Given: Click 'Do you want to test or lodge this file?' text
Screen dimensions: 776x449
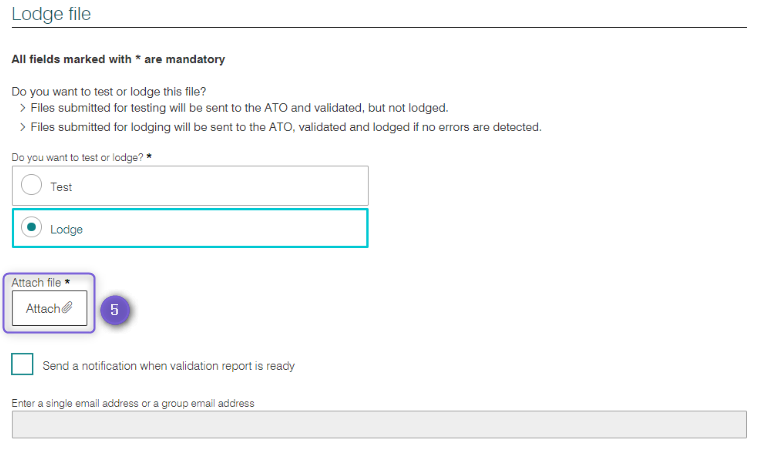Looking at the screenshot, I should pos(109,92).
